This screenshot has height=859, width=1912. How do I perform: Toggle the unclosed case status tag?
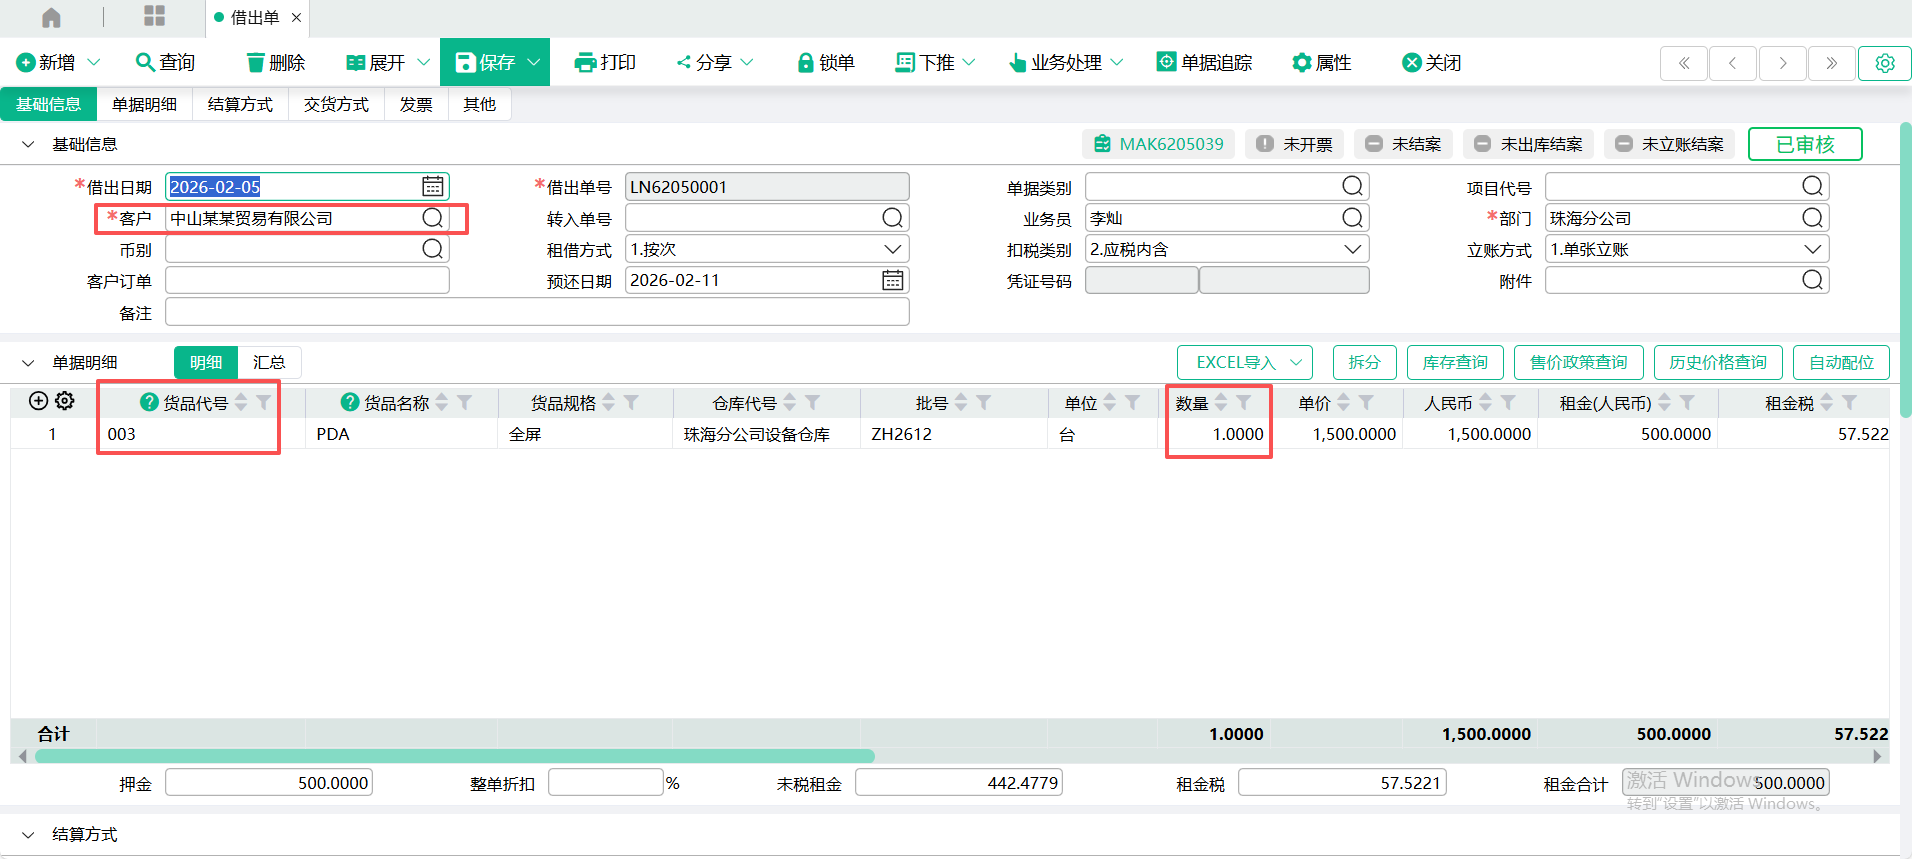[x=1404, y=144]
